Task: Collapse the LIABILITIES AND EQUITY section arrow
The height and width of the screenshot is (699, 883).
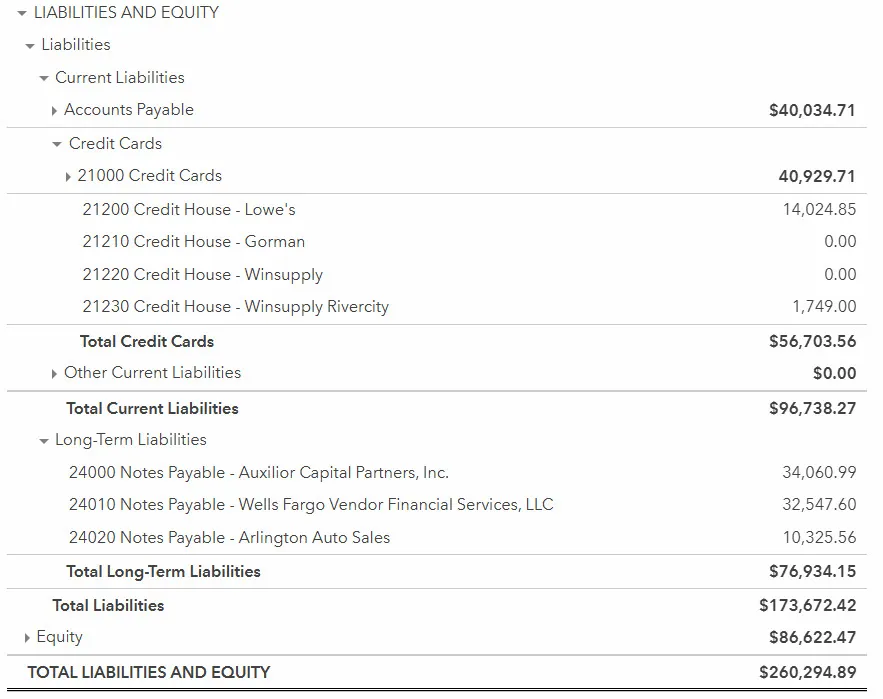Action: (22, 14)
